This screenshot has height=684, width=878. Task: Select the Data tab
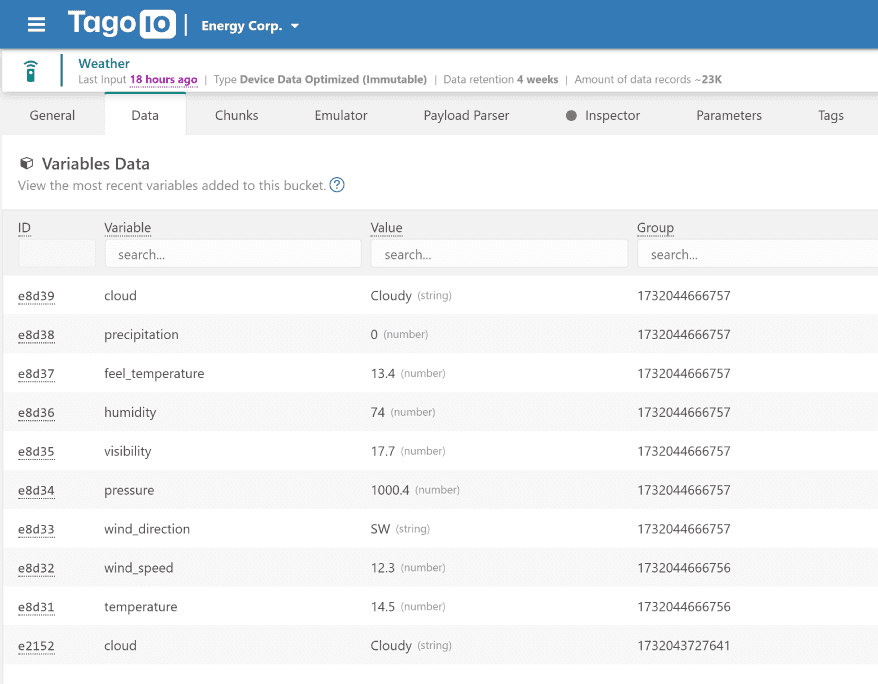(145, 115)
